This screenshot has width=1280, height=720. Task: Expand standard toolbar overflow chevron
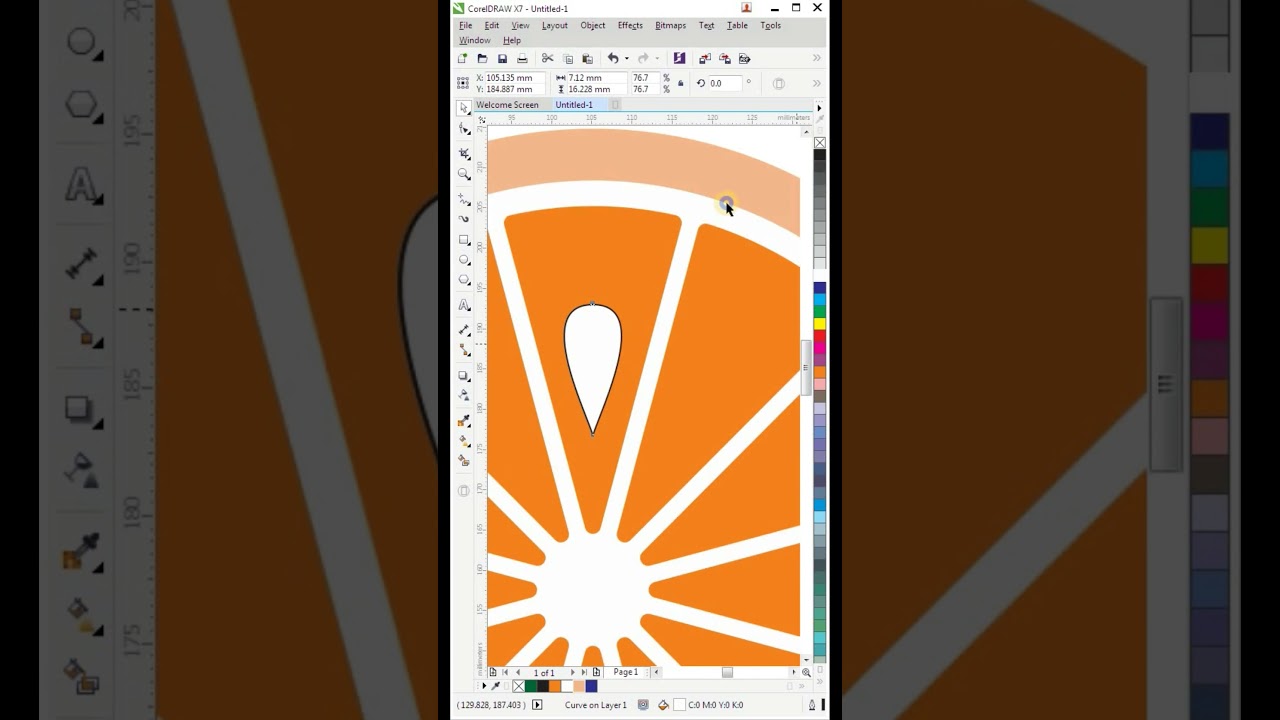click(x=817, y=59)
